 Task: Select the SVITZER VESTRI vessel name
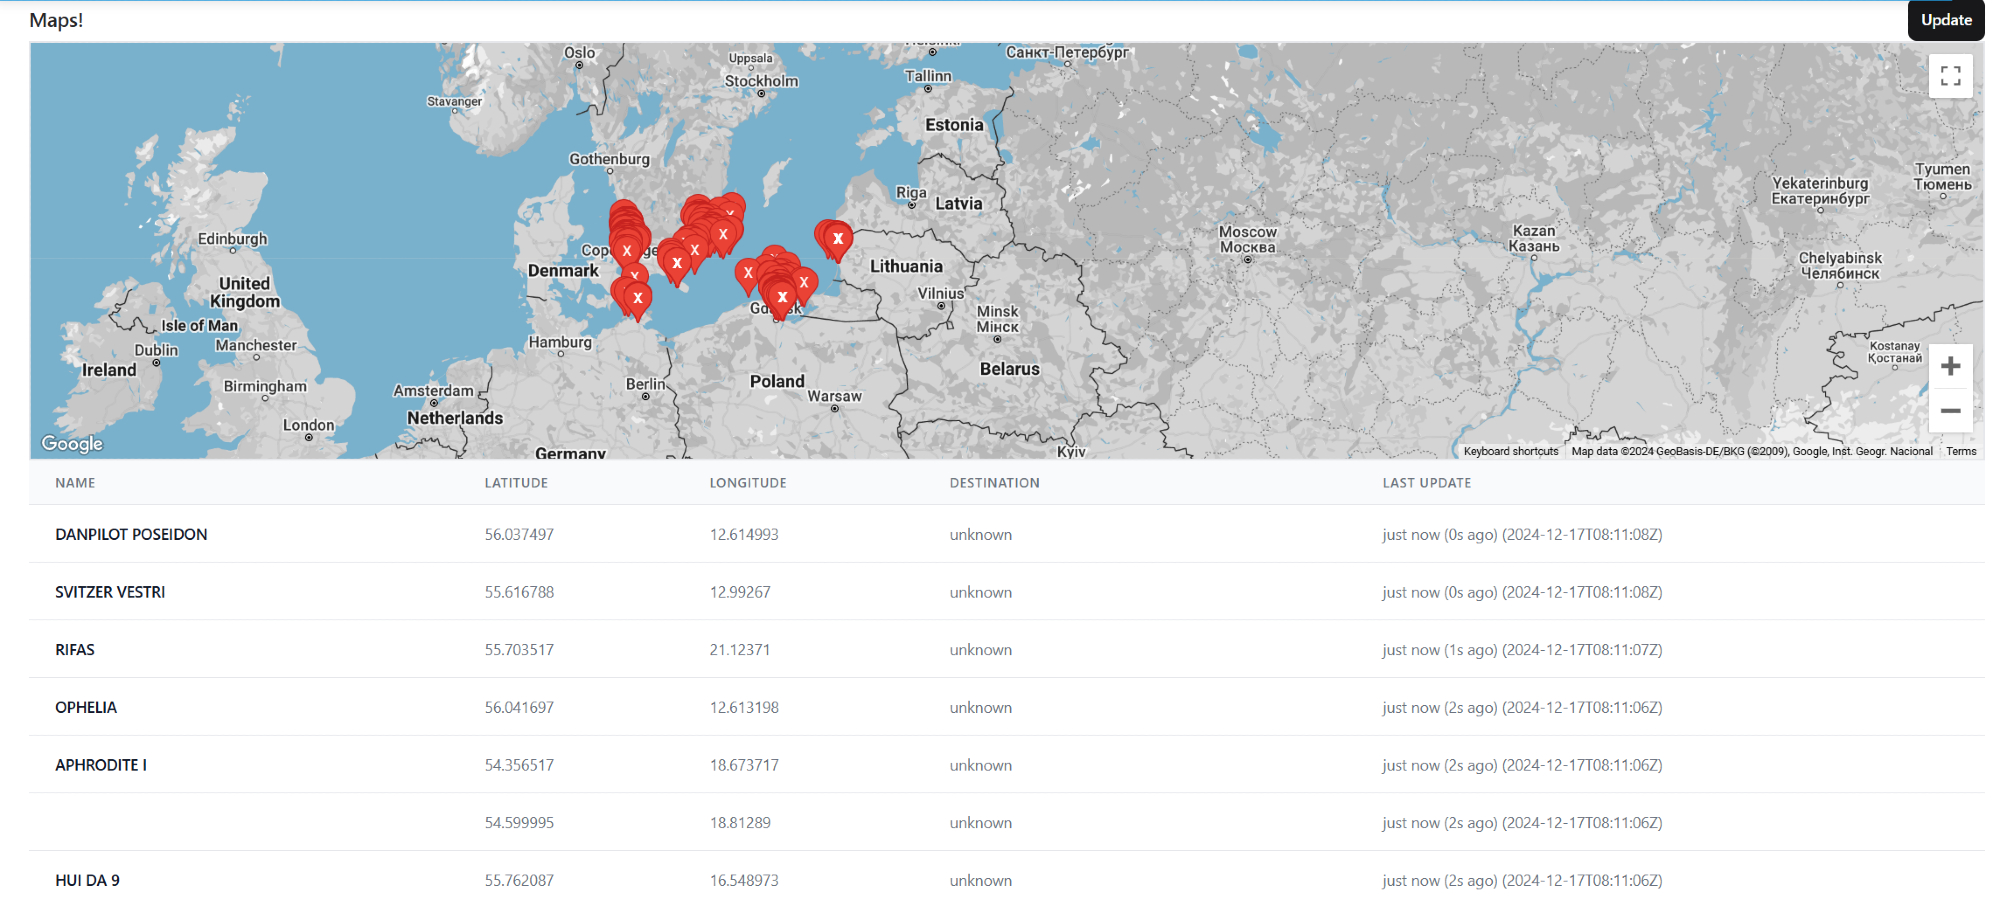[110, 592]
